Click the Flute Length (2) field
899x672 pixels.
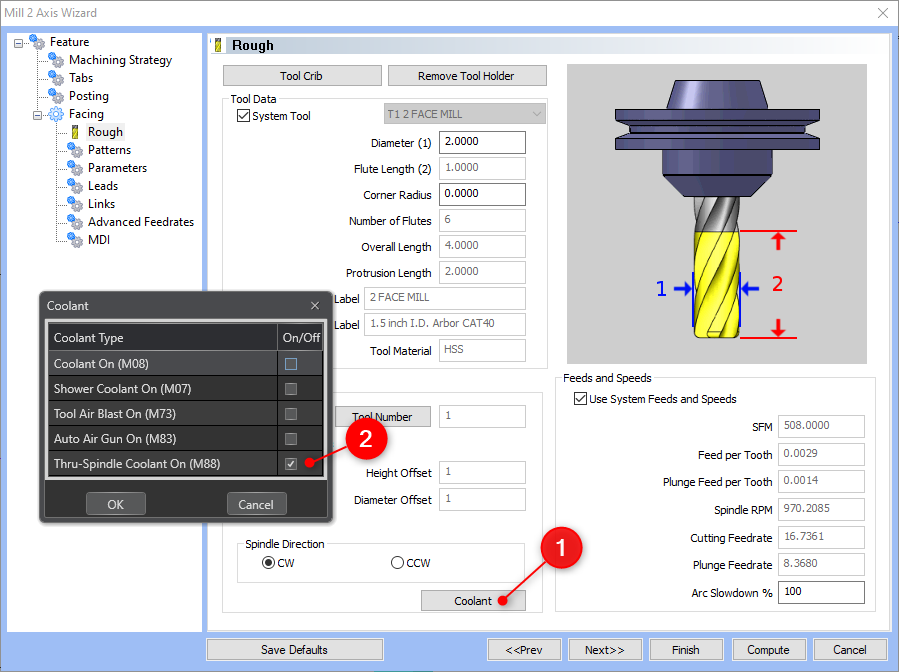(482, 168)
